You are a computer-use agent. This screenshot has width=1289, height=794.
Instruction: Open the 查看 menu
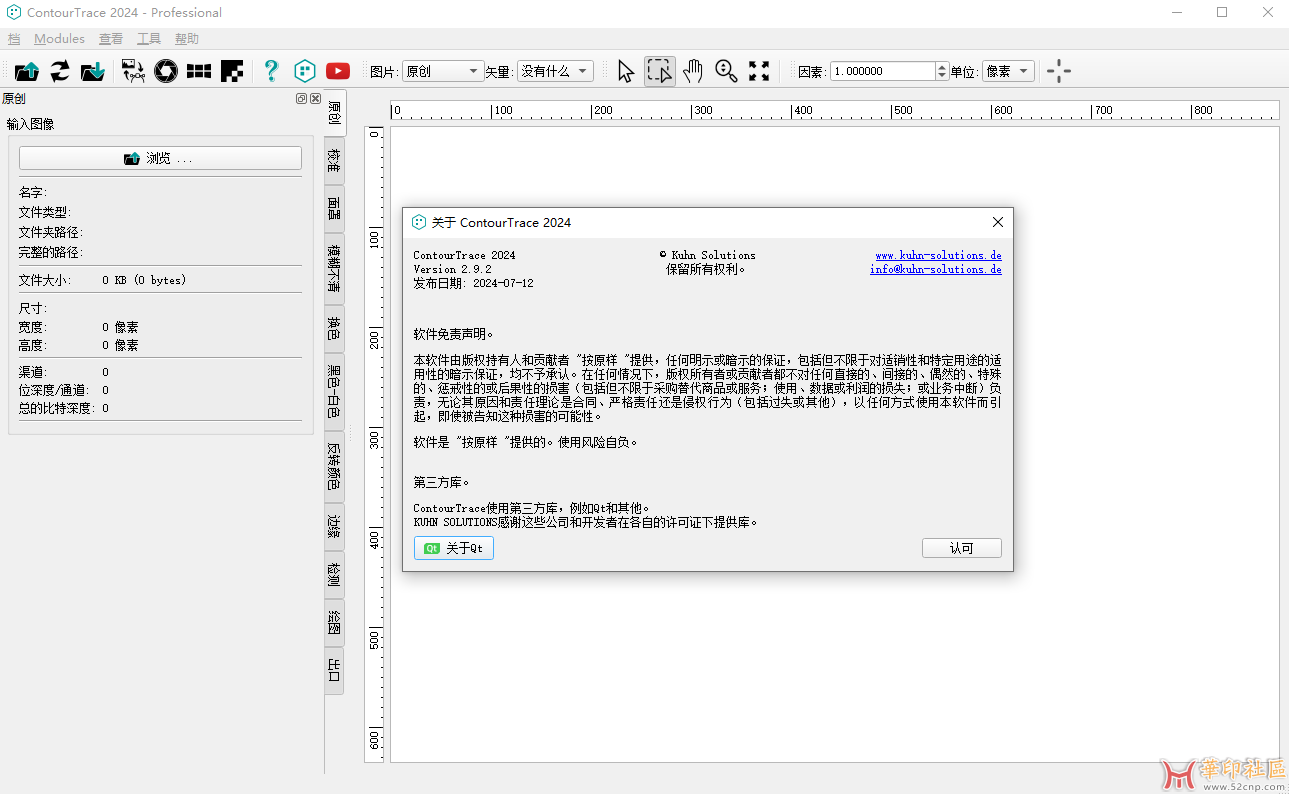pyautogui.click(x=111, y=39)
